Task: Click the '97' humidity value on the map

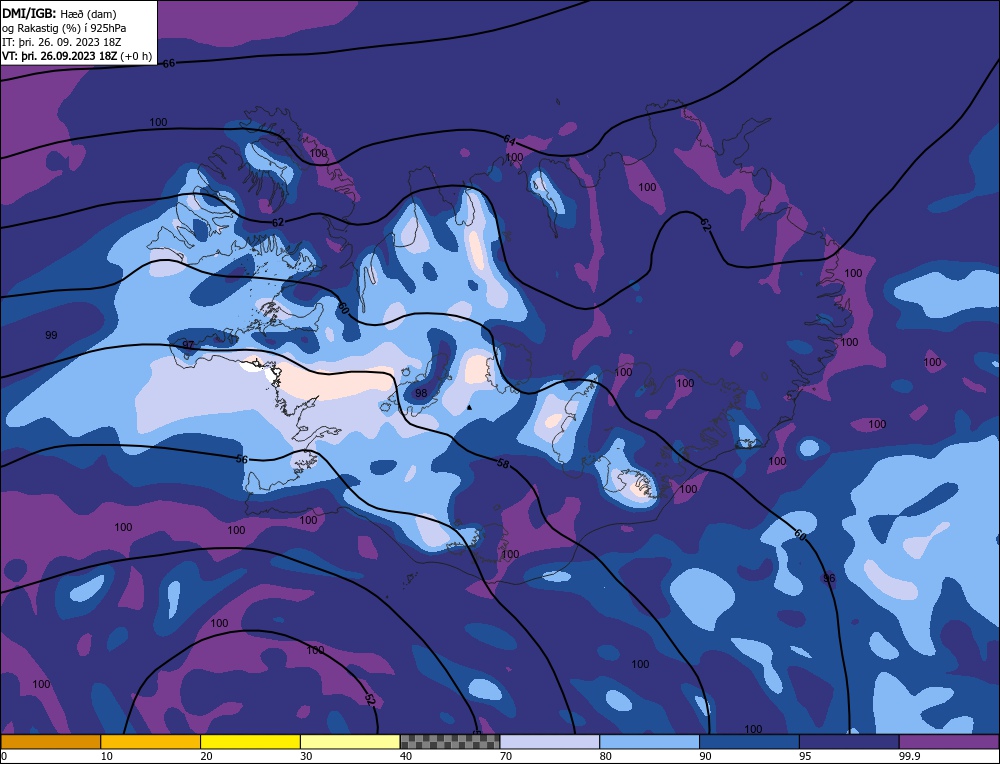Action: pos(188,344)
